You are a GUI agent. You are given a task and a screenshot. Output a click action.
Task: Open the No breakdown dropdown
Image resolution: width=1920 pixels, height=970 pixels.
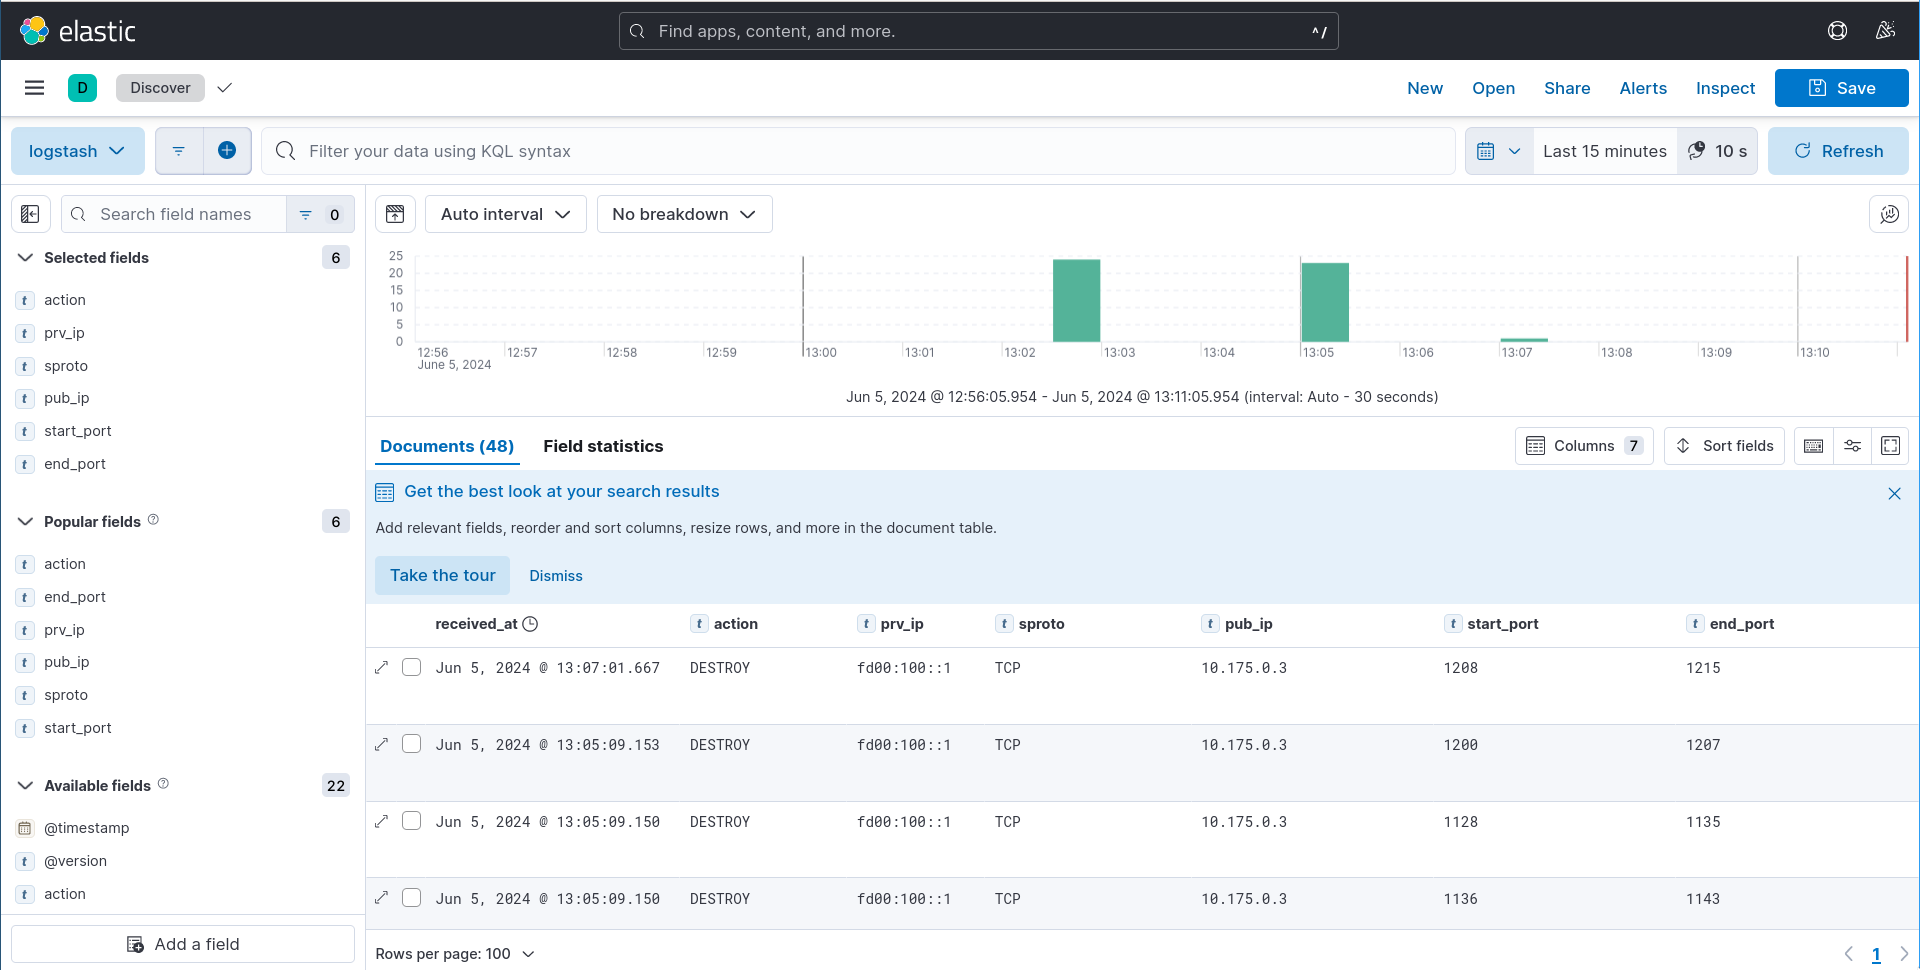(685, 214)
